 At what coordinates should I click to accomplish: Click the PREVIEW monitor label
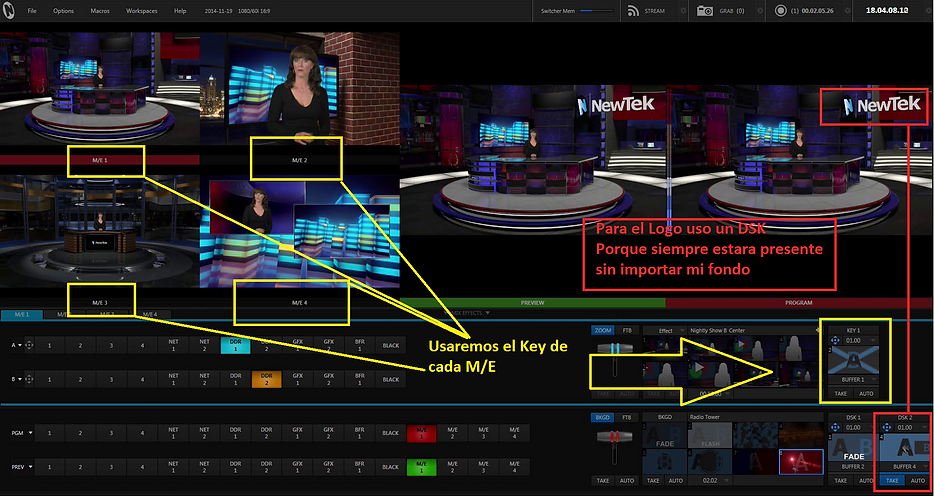point(533,302)
